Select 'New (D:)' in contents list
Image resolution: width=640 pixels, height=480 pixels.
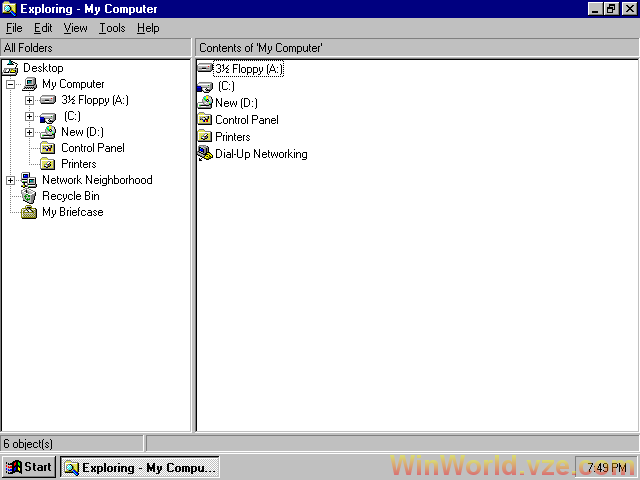[236, 102]
